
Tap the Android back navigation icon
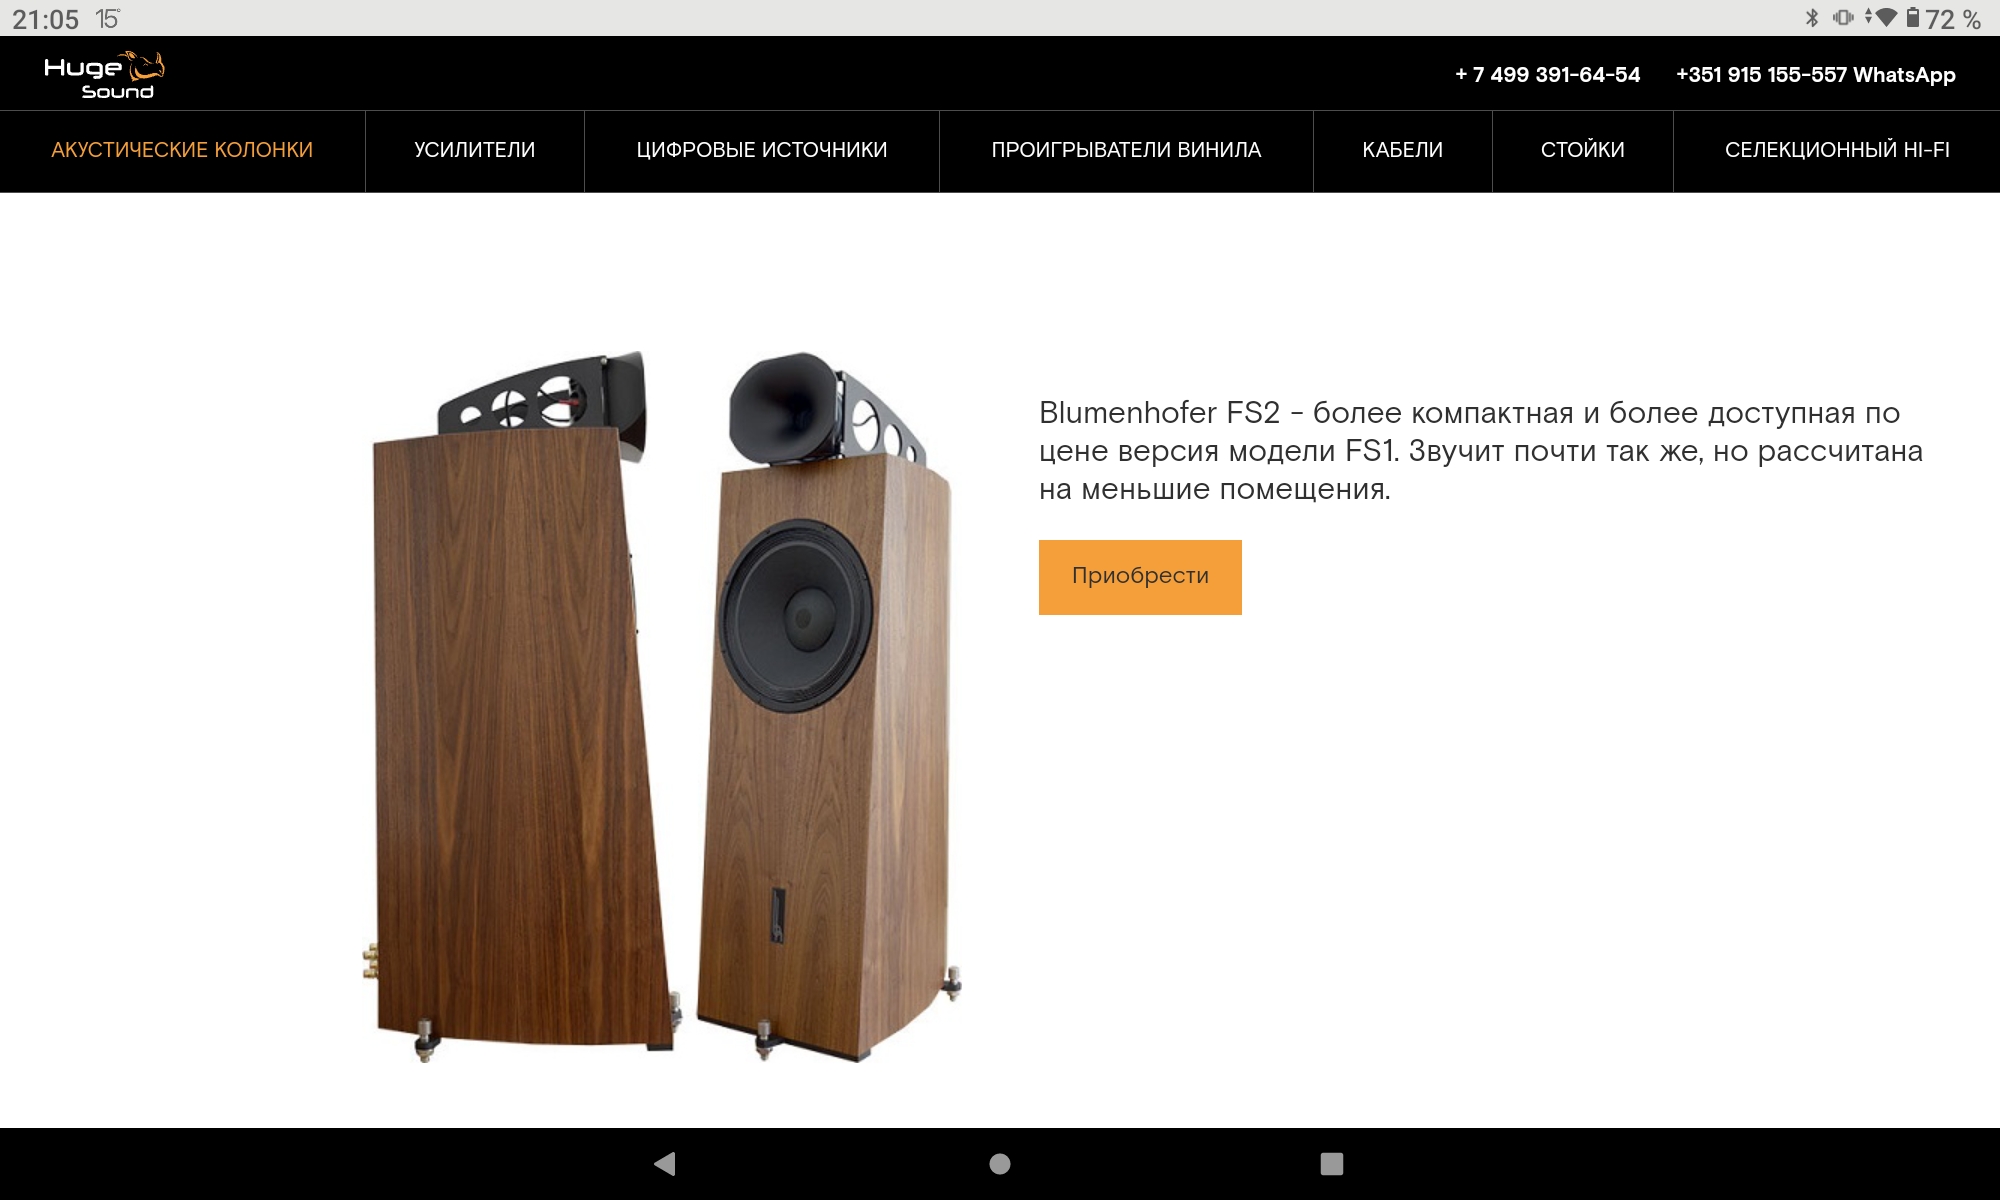(665, 1163)
